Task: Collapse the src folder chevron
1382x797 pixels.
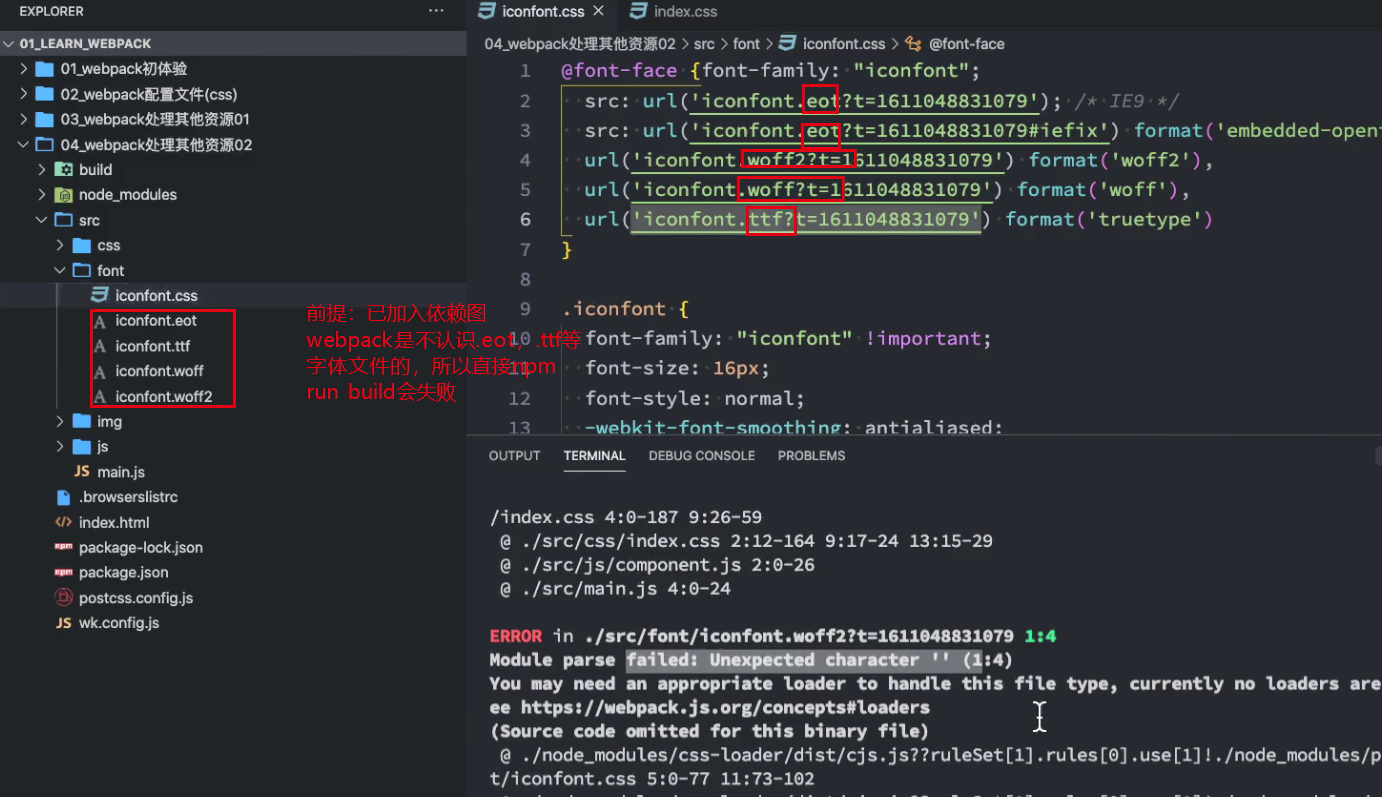Action: pyautogui.click(x=42, y=220)
